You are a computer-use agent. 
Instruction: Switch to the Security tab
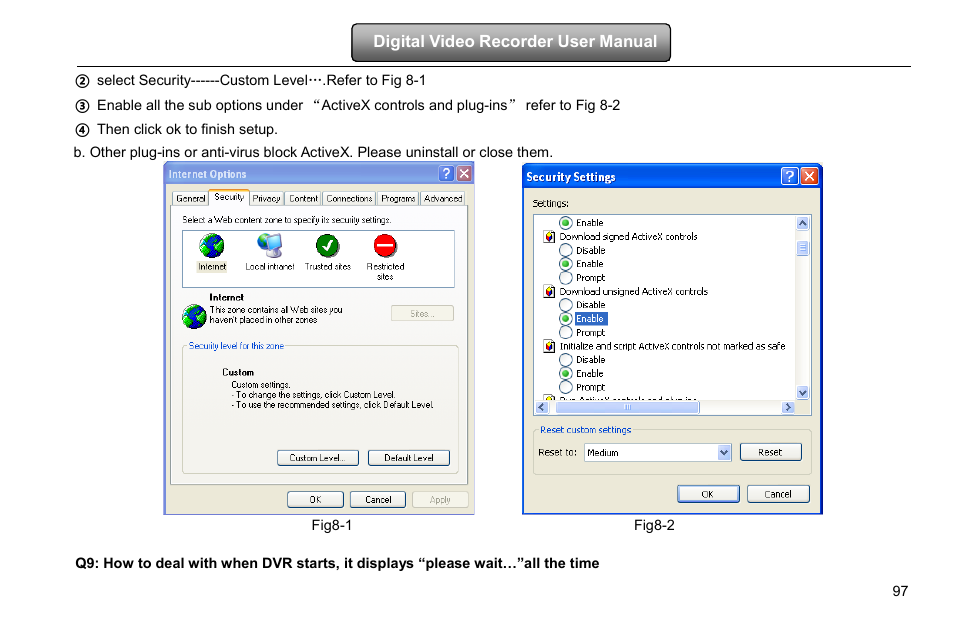point(229,197)
